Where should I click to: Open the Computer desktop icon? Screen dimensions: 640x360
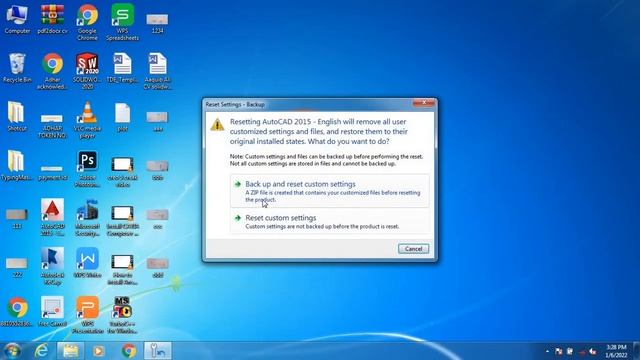point(17,20)
